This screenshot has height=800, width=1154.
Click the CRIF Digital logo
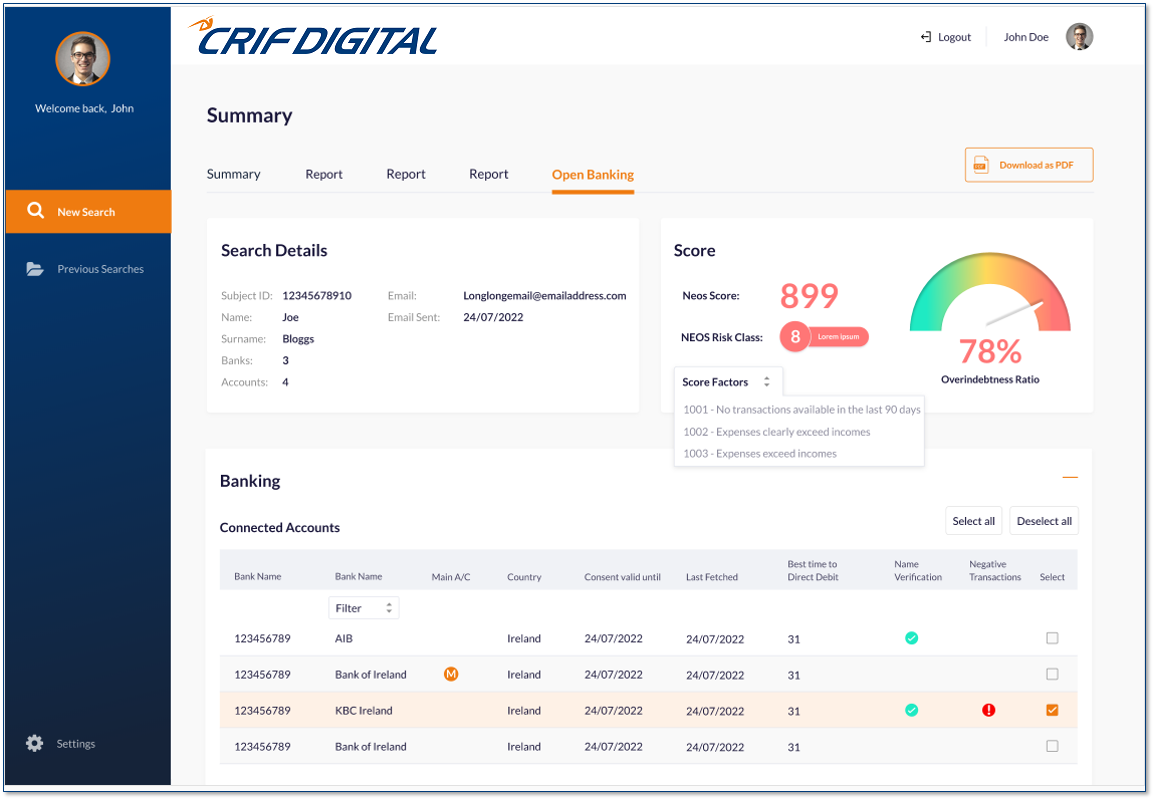point(314,37)
